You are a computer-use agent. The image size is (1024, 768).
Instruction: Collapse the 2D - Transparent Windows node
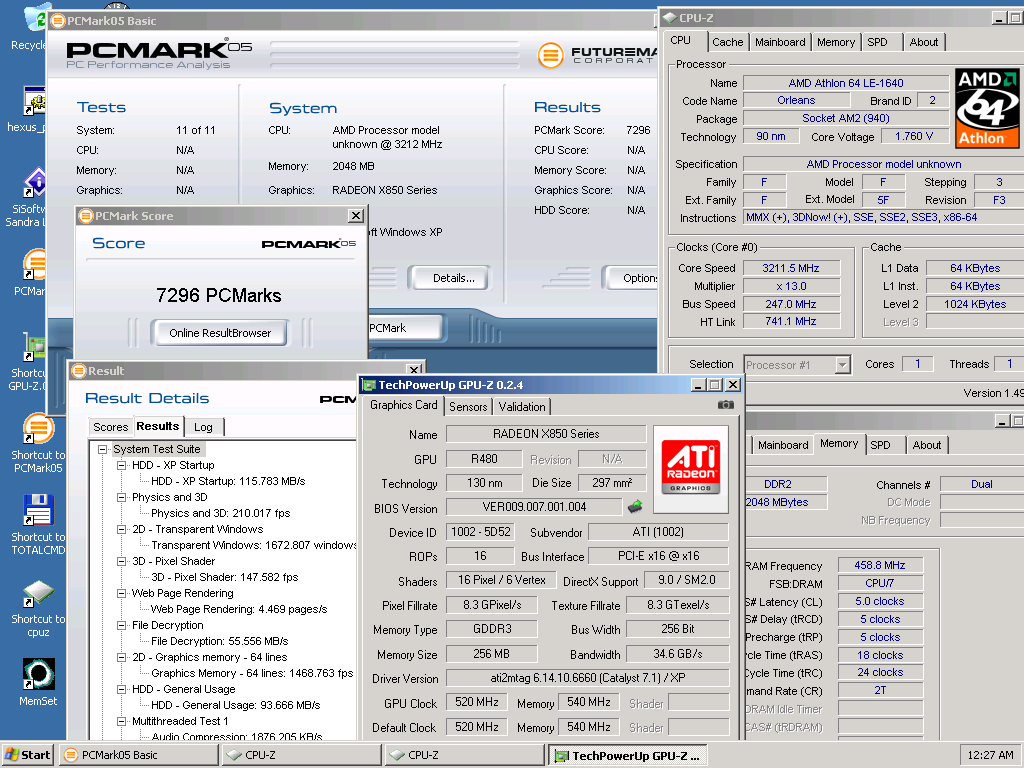click(x=121, y=529)
